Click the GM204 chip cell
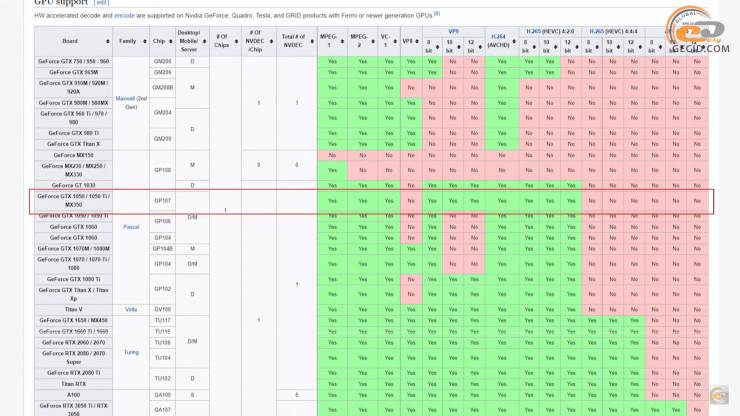The height and width of the screenshot is (416, 740). tap(162, 113)
